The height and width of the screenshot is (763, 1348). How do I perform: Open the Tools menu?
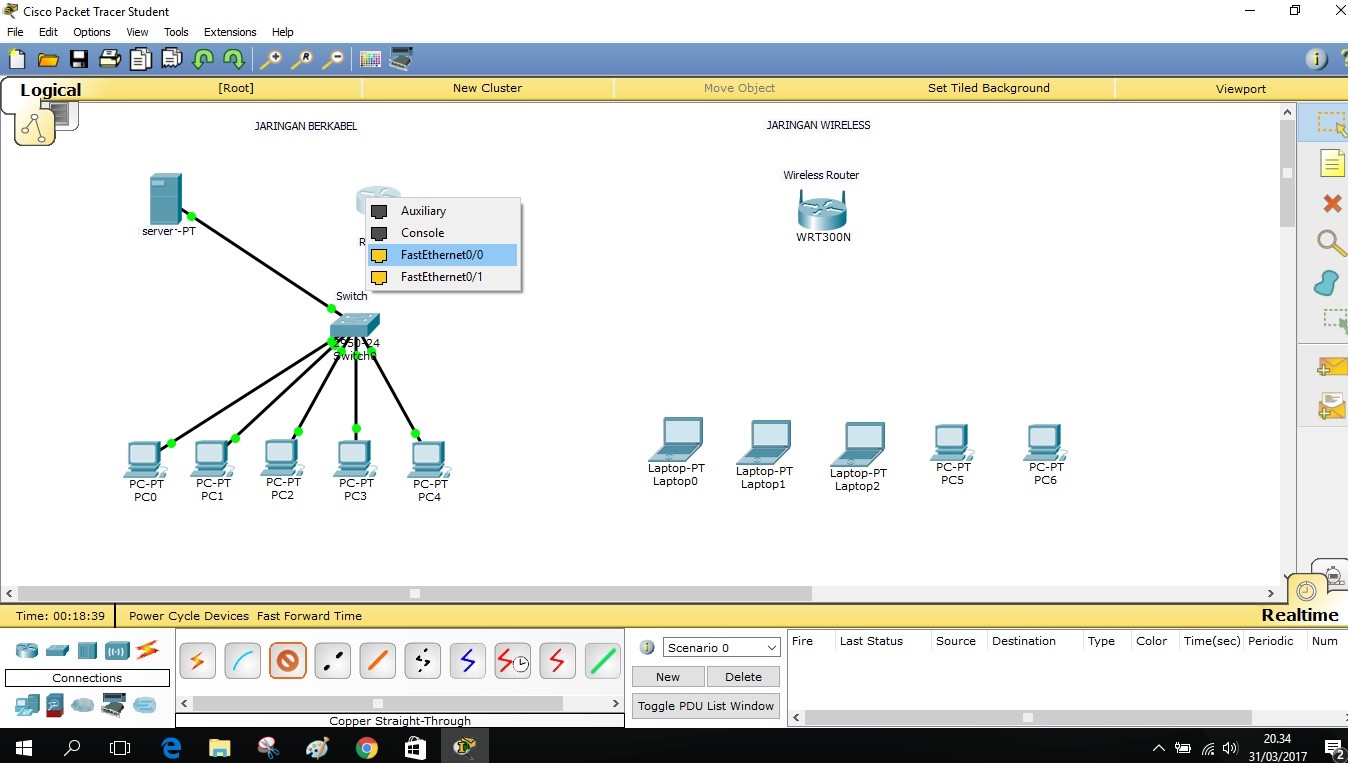(176, 32)
